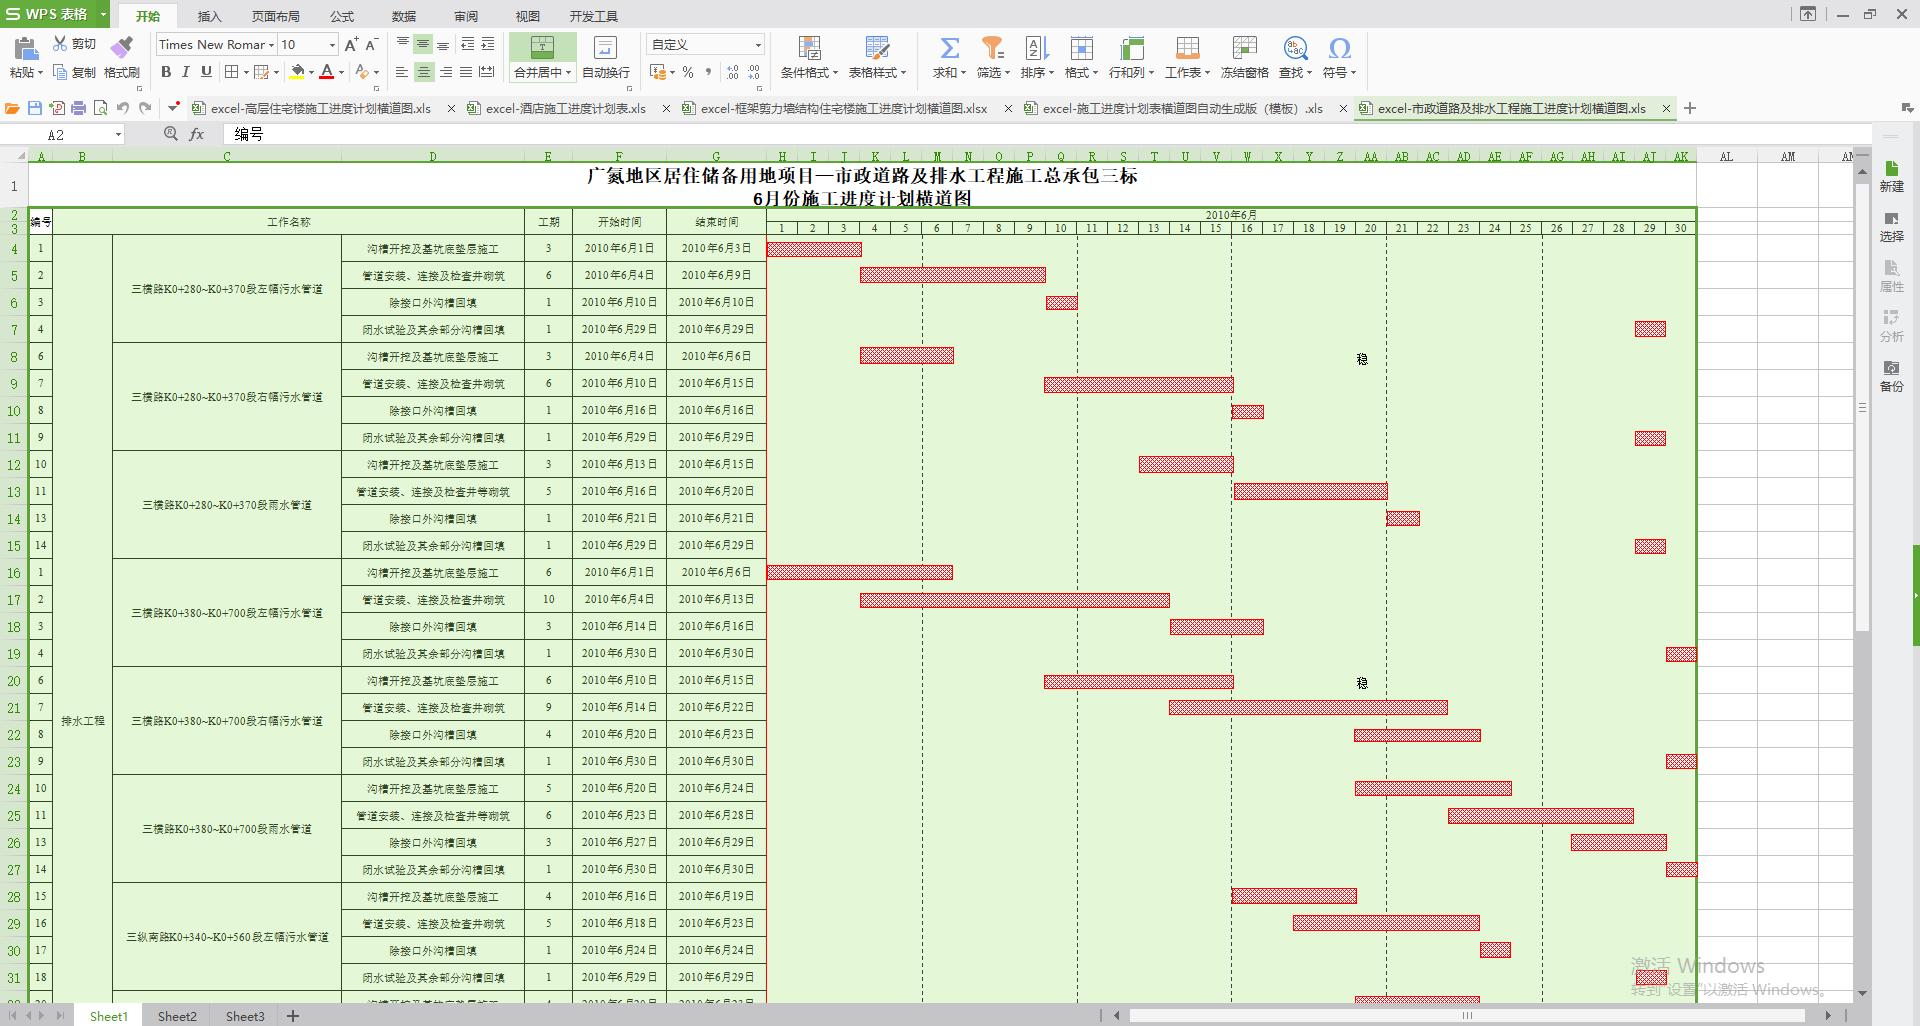Toggle bold formatting on the selection
The width and height of the screenshot is (1920, 1026).
click(x=165, y=72)
